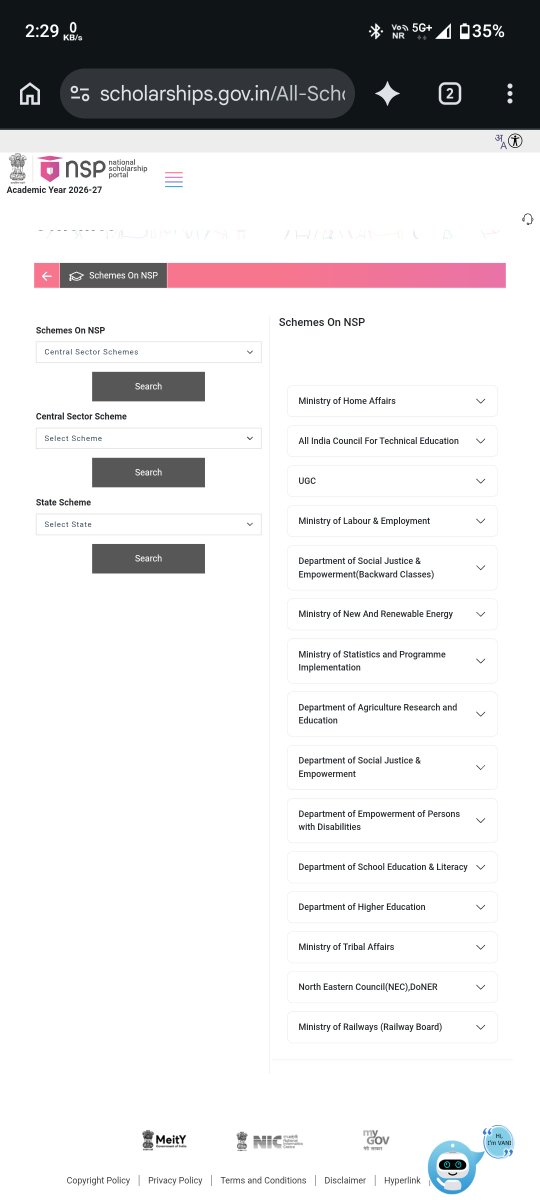Open the Select State dropdown
Screen dimensions: 540x1200
coord(149,524)
